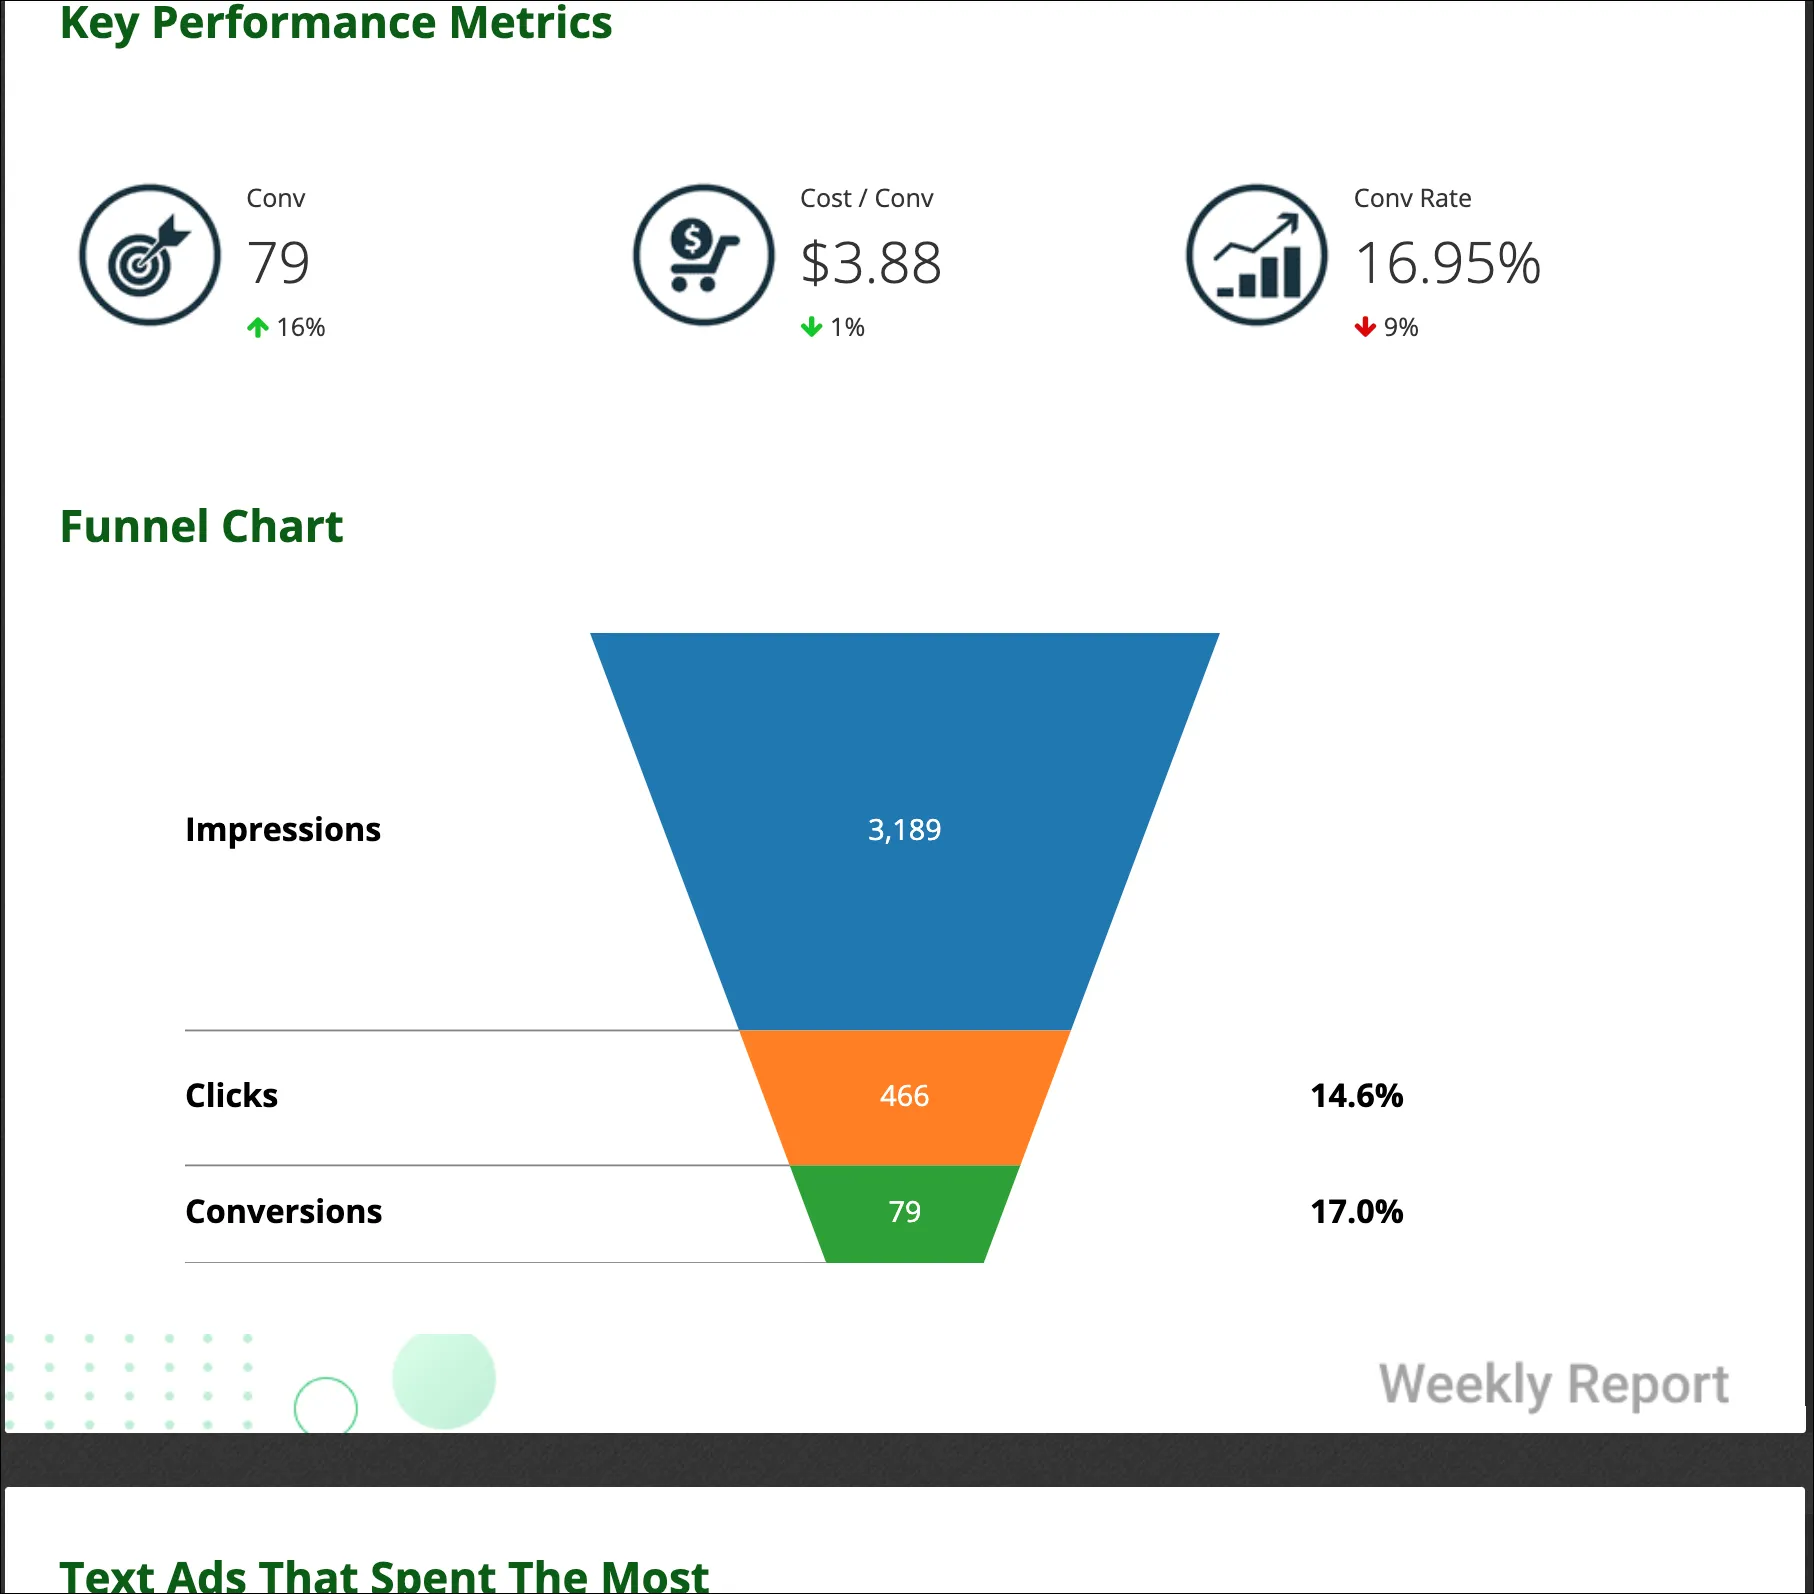Click the 17.0% conversion rate value
The image size is (1814, 1594).
[1357, 1212]
